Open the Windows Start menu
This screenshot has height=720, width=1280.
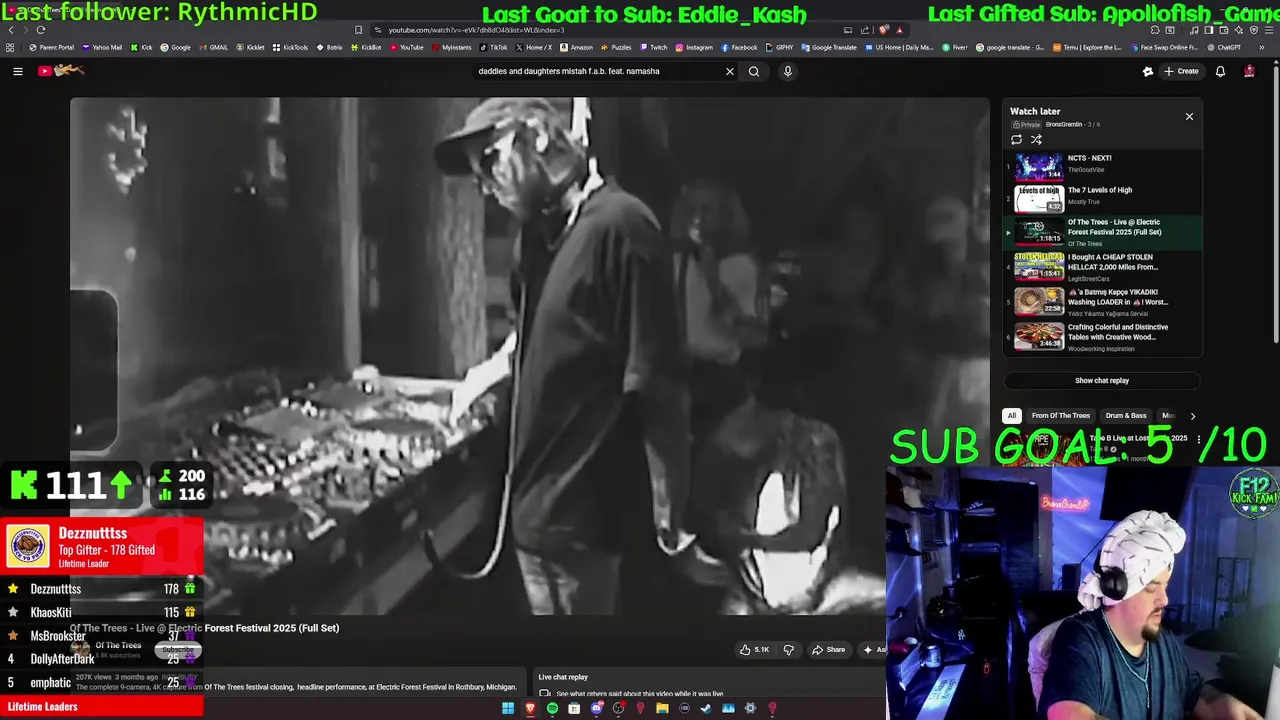[508, 709]
